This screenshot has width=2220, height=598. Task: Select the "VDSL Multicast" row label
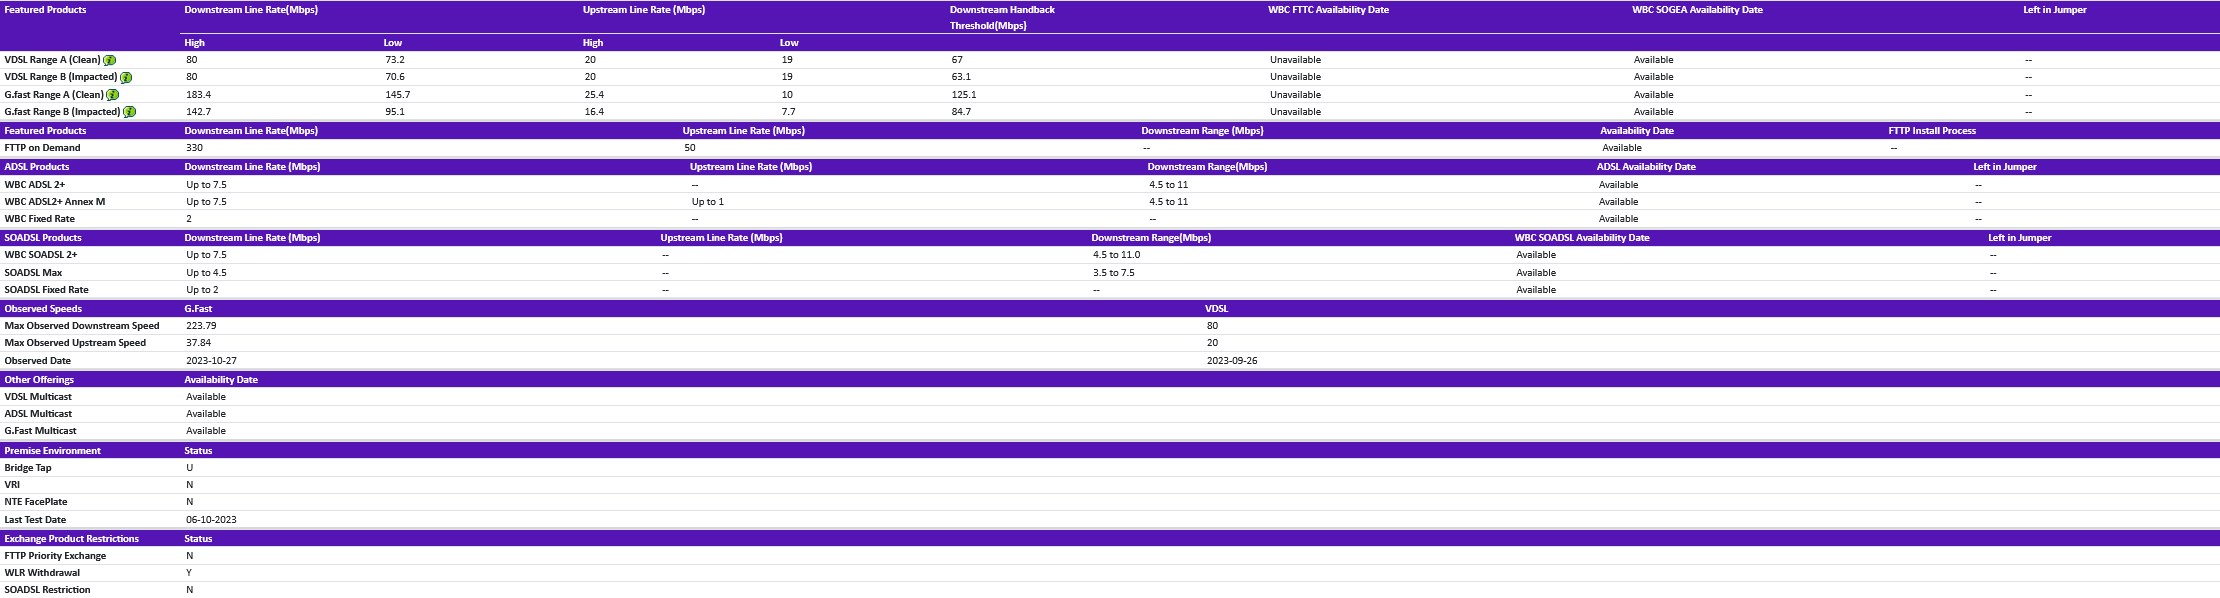[x=38, y=397]
